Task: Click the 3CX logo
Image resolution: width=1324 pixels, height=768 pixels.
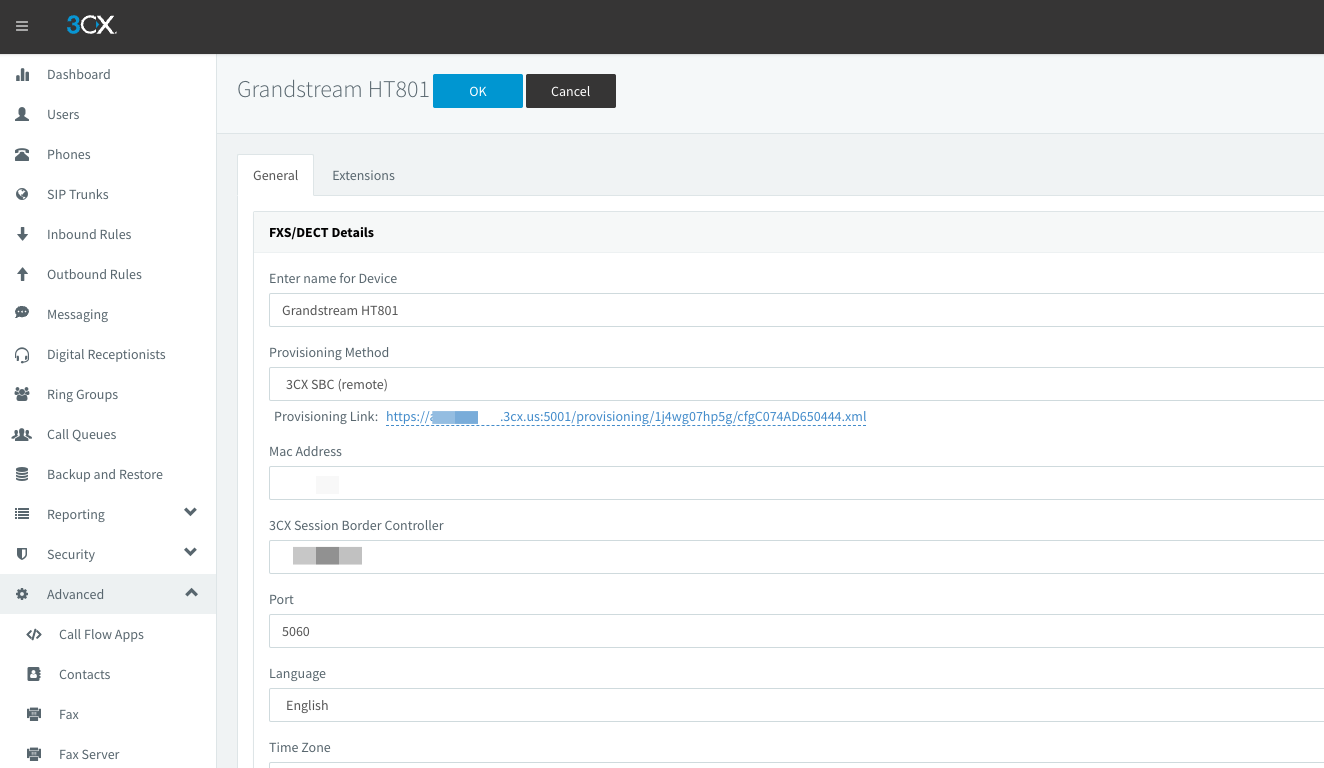Action: pos(92,26)
